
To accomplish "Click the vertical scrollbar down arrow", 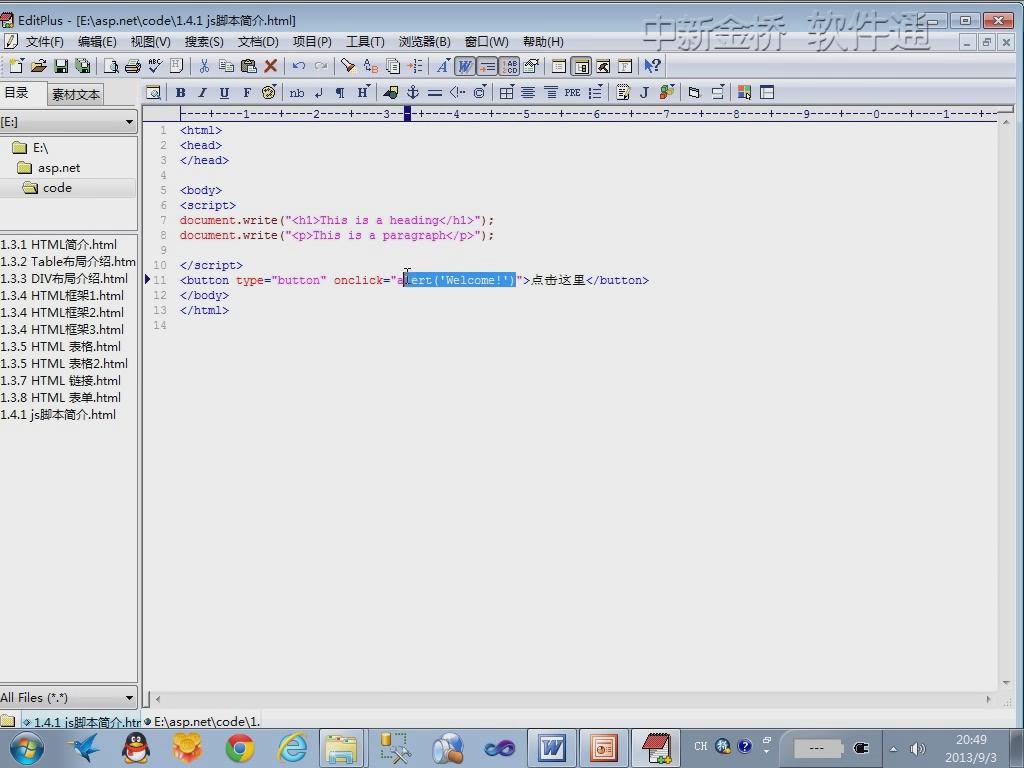I will pos(1006,683).
